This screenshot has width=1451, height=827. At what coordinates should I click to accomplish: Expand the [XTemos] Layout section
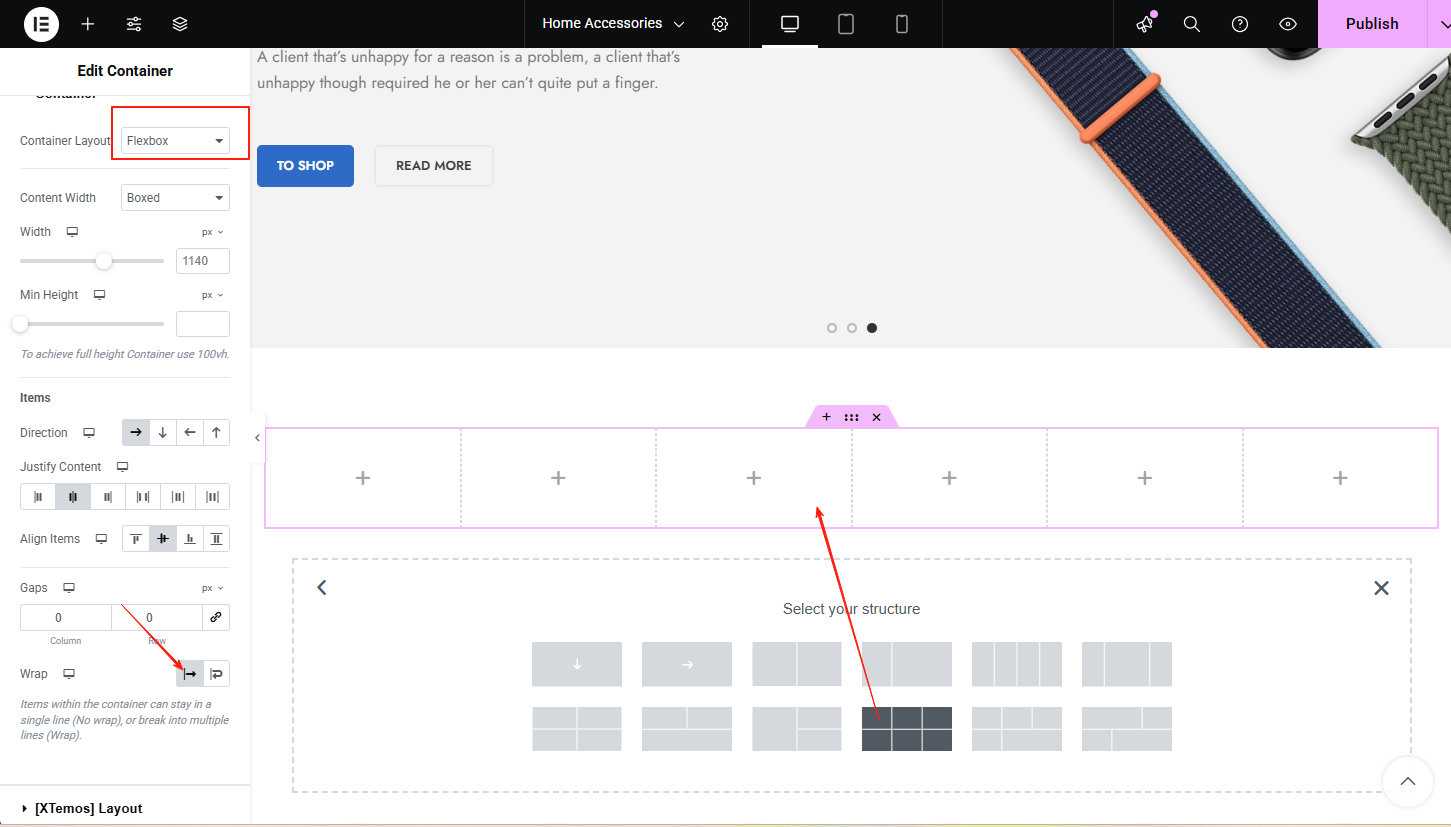[88, 808]
